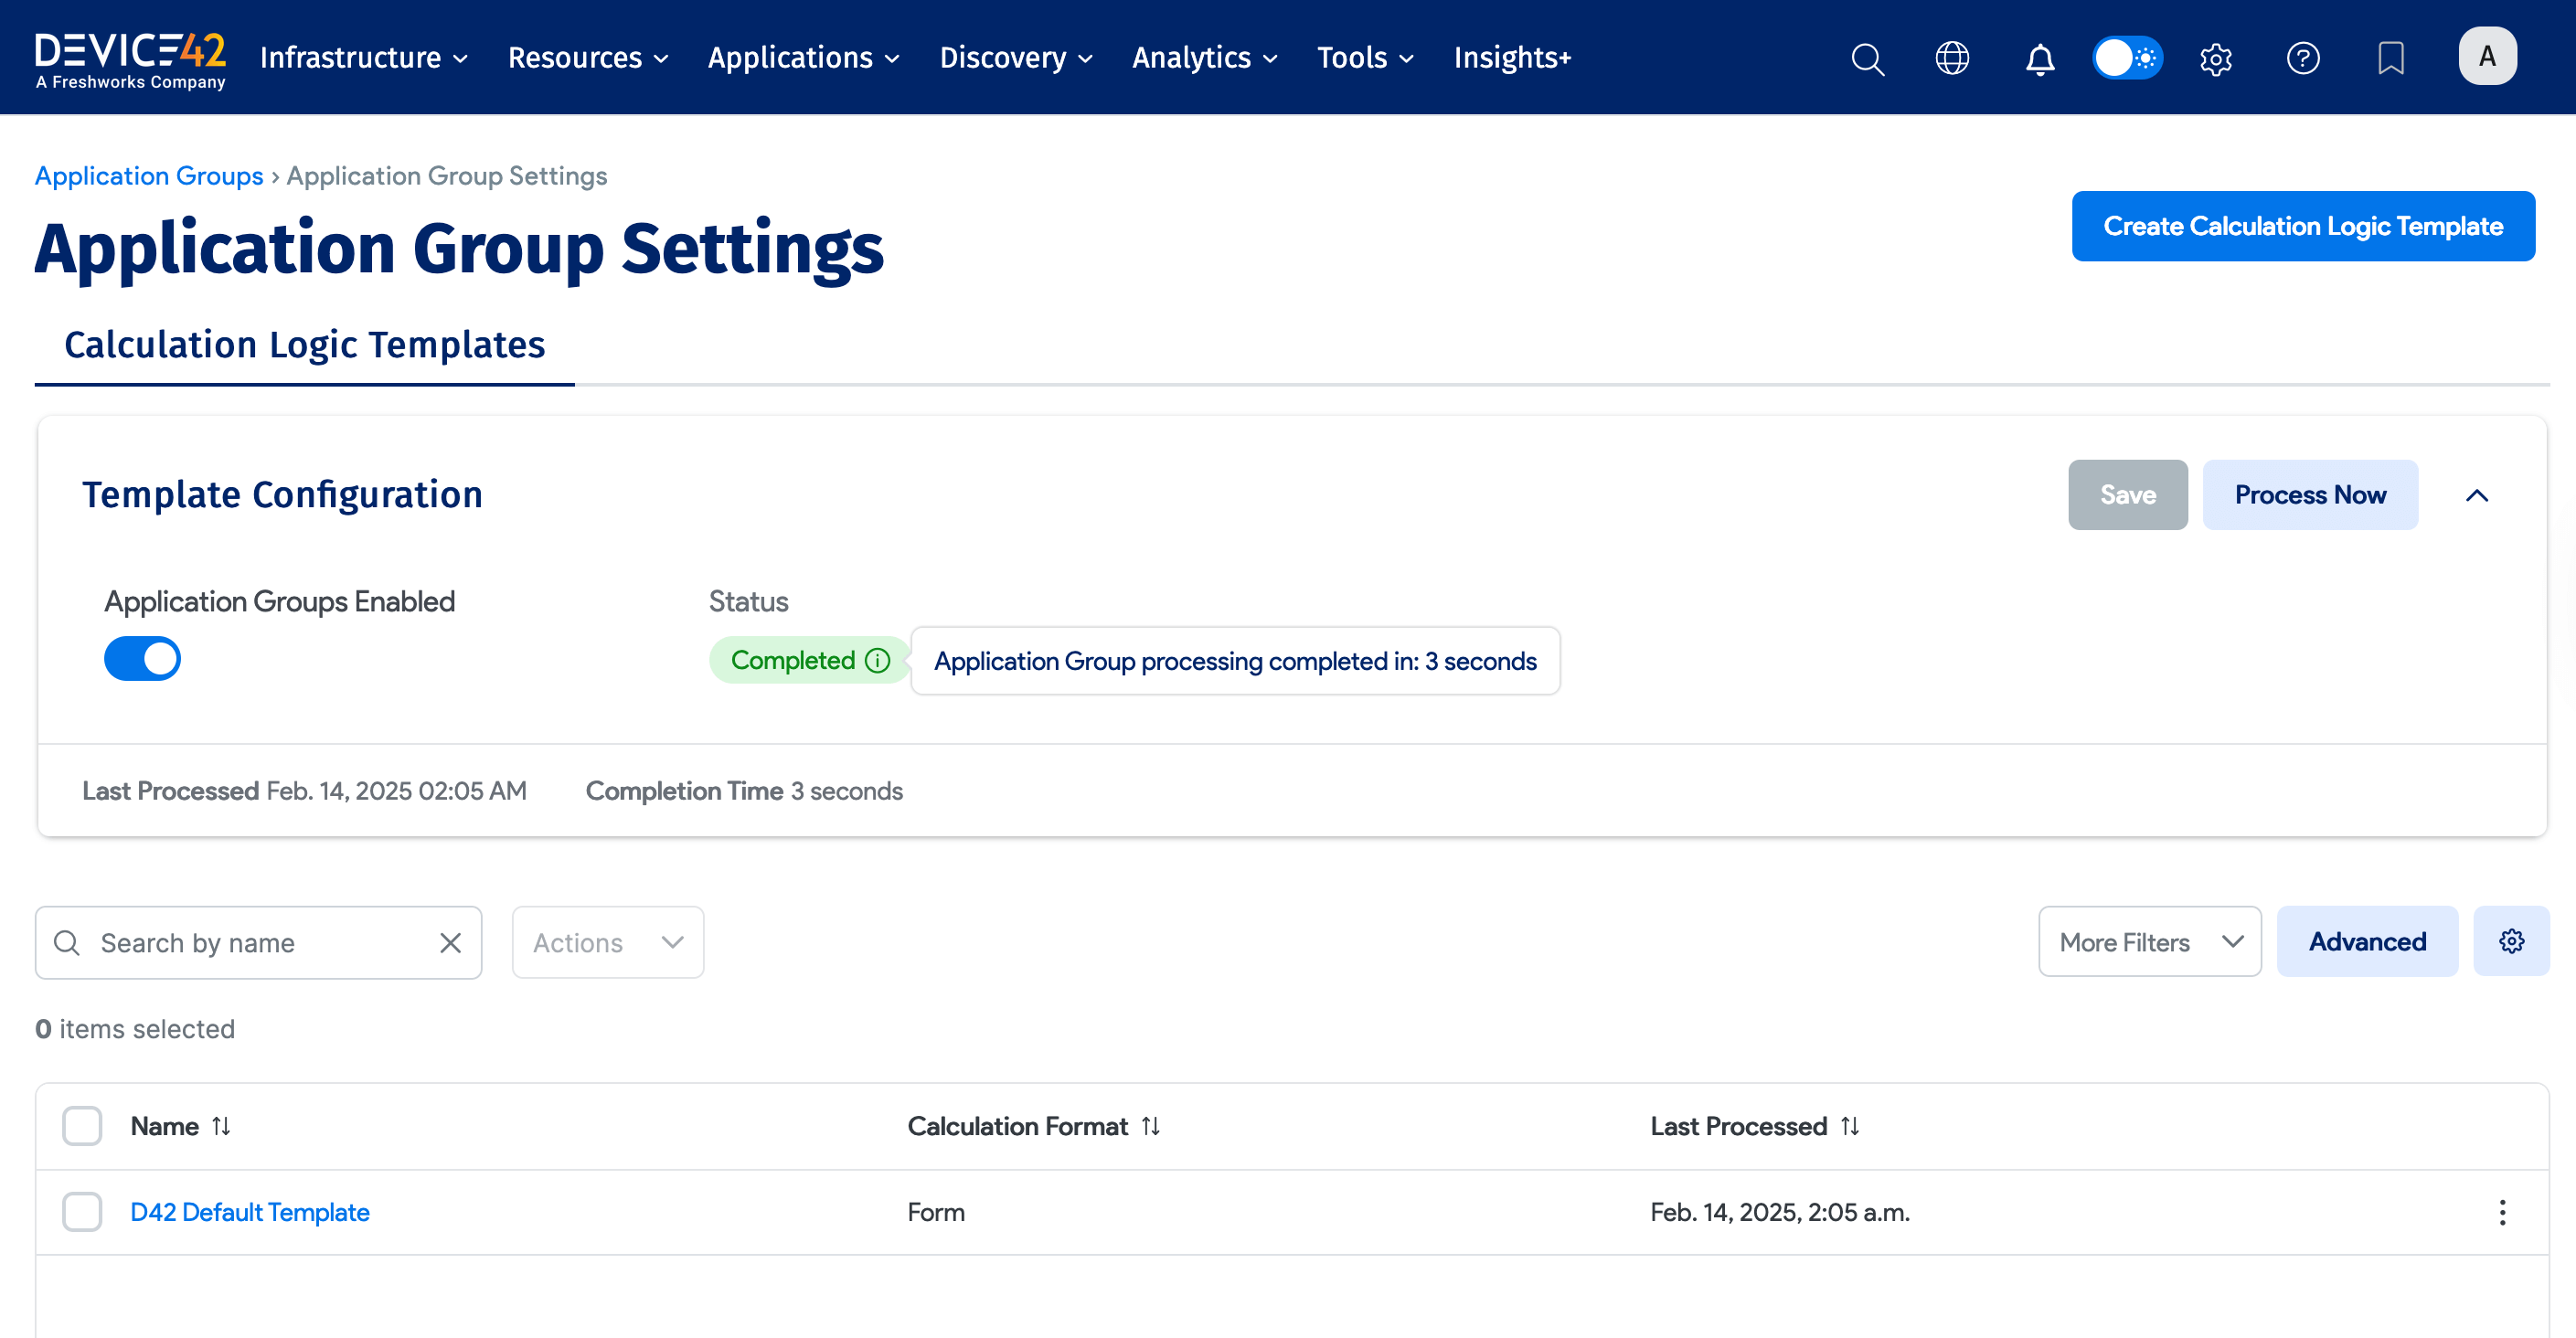The height and width of the screenshot is (1338, 2576).
Task: Toggle the dark mode switch
Action: click(2128, 58)
